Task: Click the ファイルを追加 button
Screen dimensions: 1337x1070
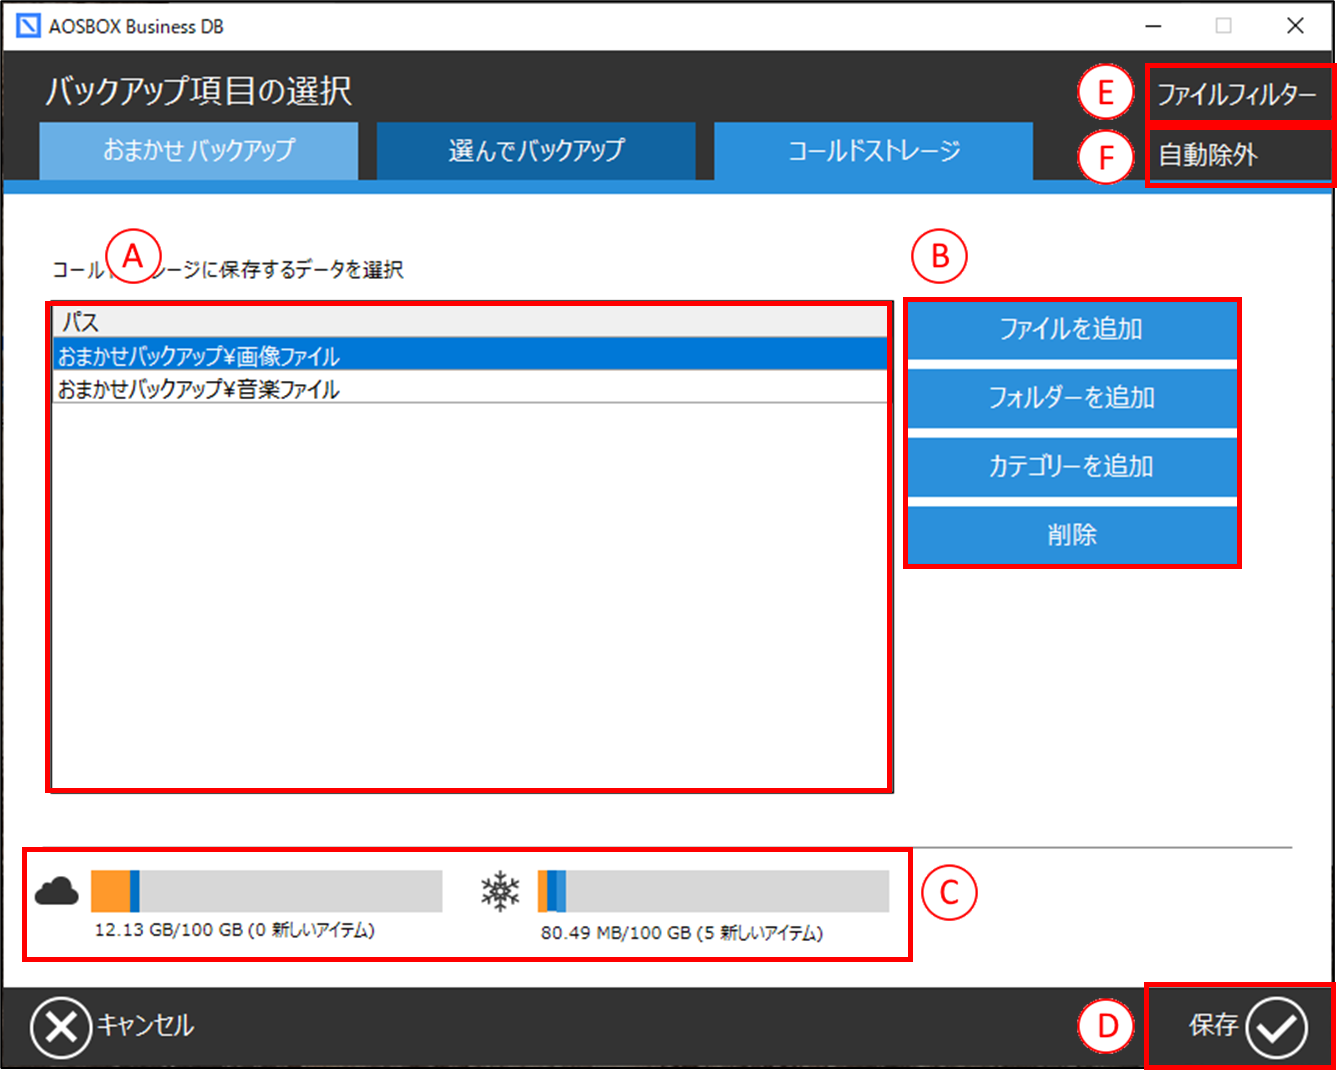Action: (1072, 329)
